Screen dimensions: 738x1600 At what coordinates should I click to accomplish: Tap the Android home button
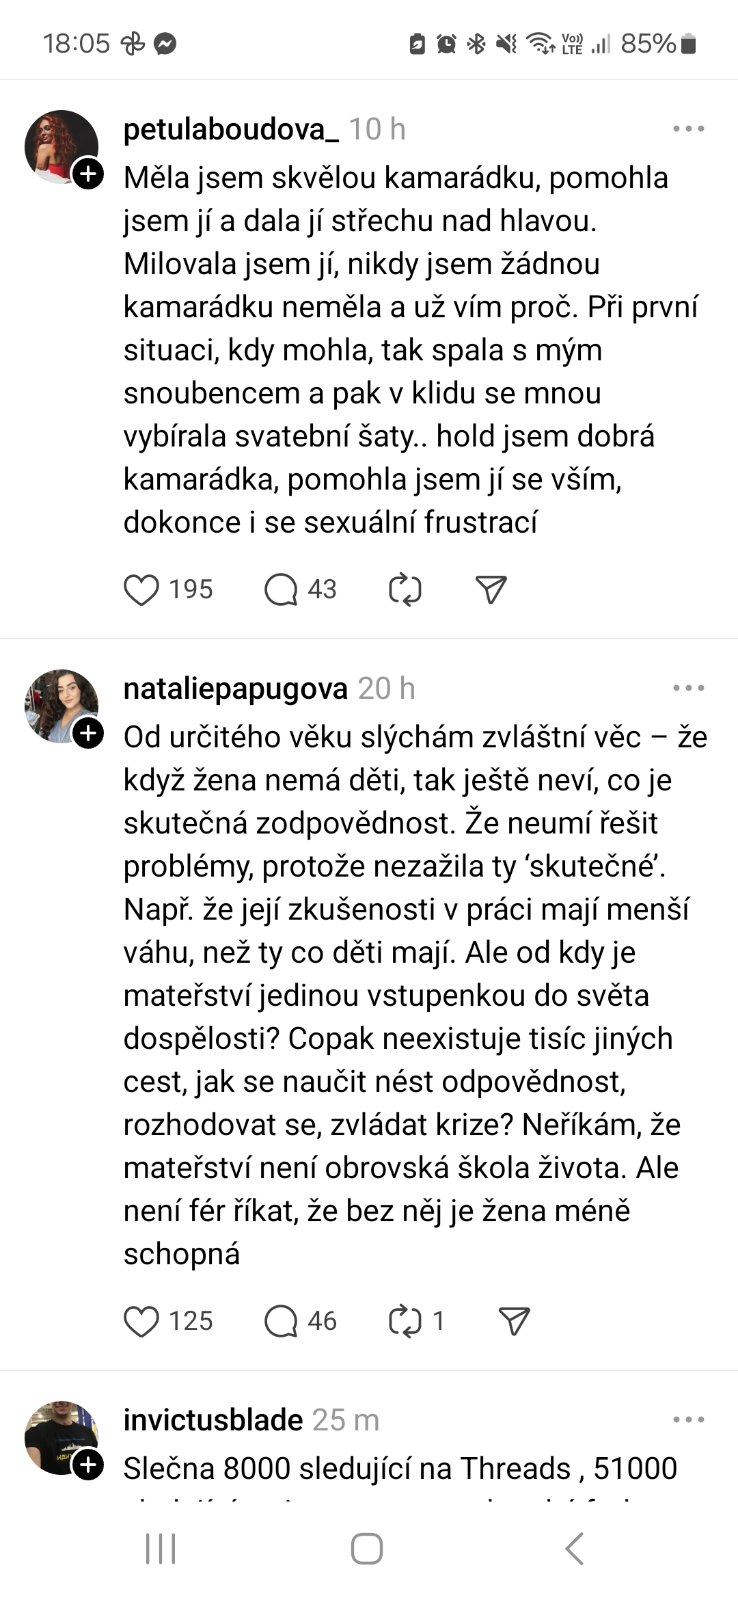[367, 1549]
